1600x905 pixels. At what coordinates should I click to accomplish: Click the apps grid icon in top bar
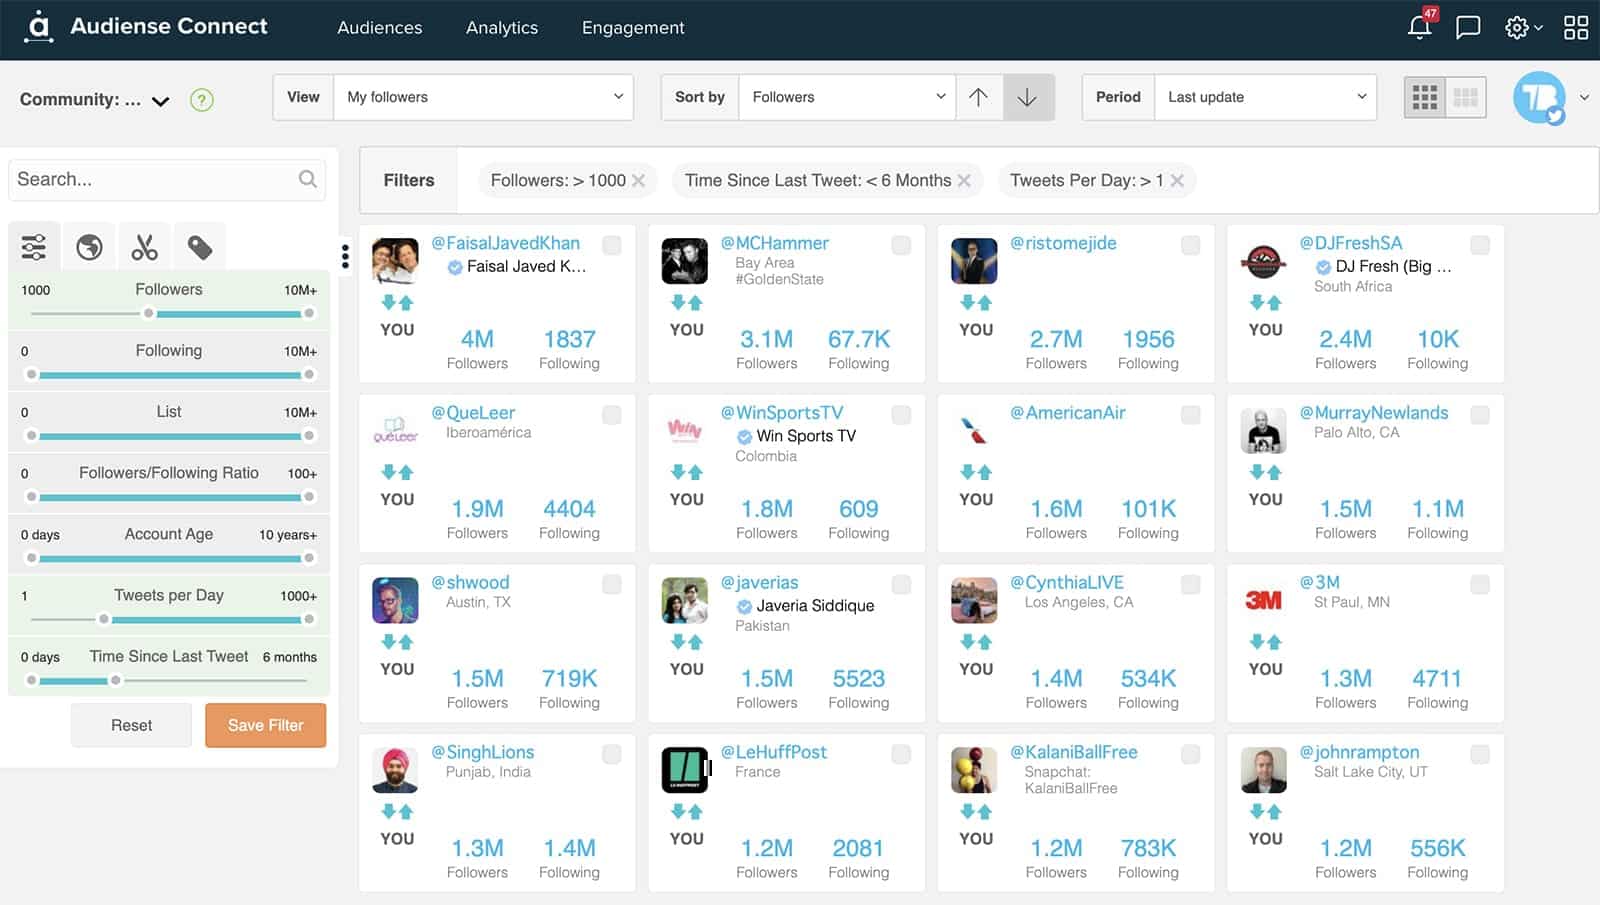1574,27
